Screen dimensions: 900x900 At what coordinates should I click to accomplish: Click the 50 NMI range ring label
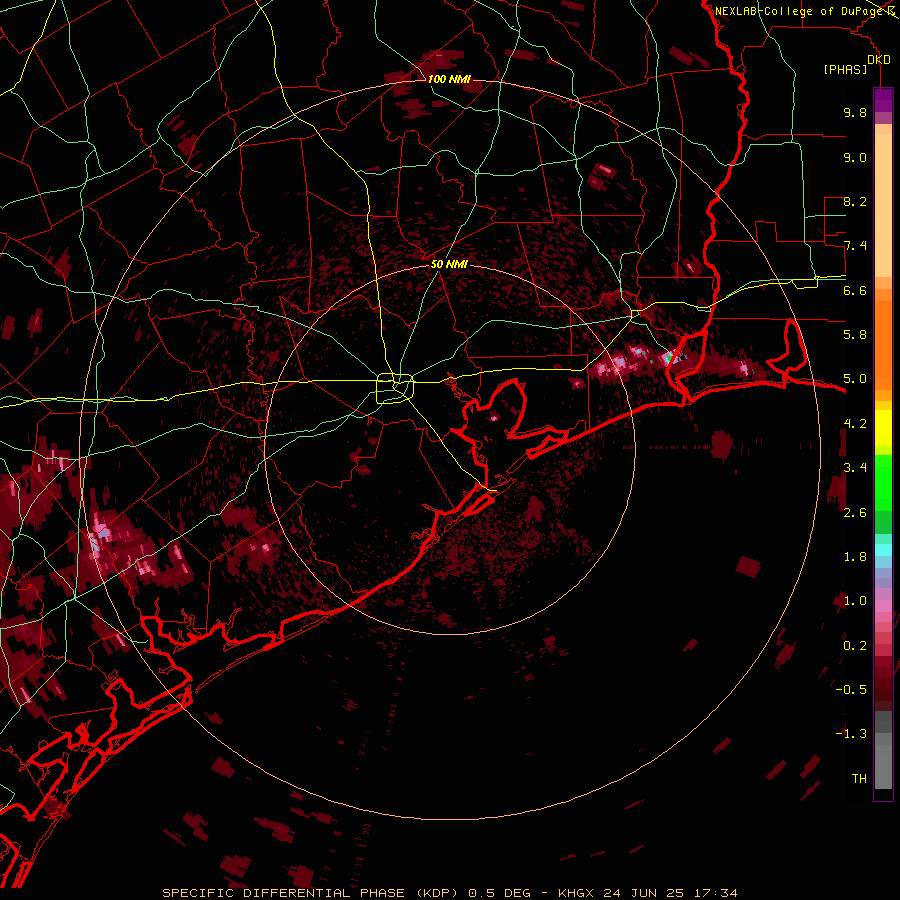coord(449,265)
